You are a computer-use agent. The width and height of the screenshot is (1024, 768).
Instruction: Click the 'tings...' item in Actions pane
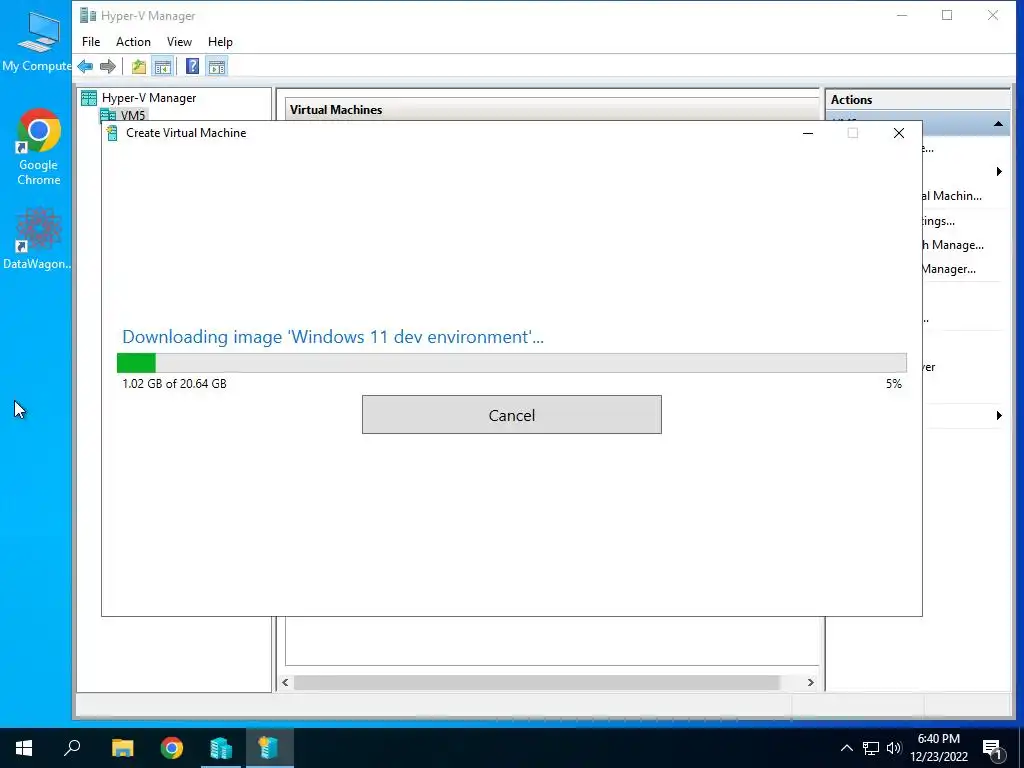pyautogui.click(x=938, y=221)
